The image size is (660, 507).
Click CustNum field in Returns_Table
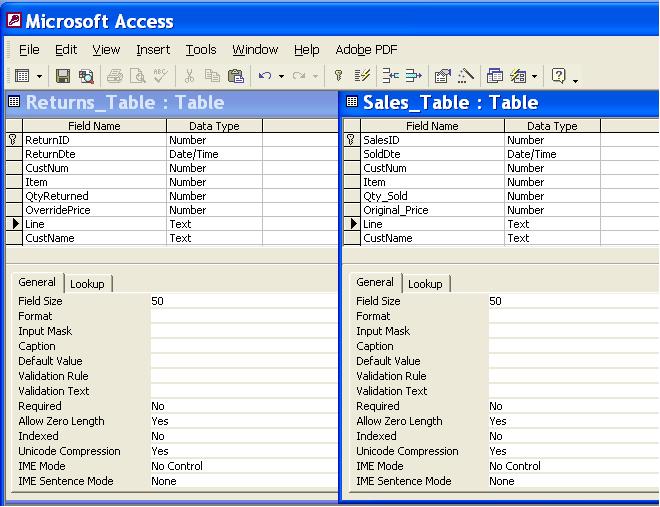pos(95,168)
